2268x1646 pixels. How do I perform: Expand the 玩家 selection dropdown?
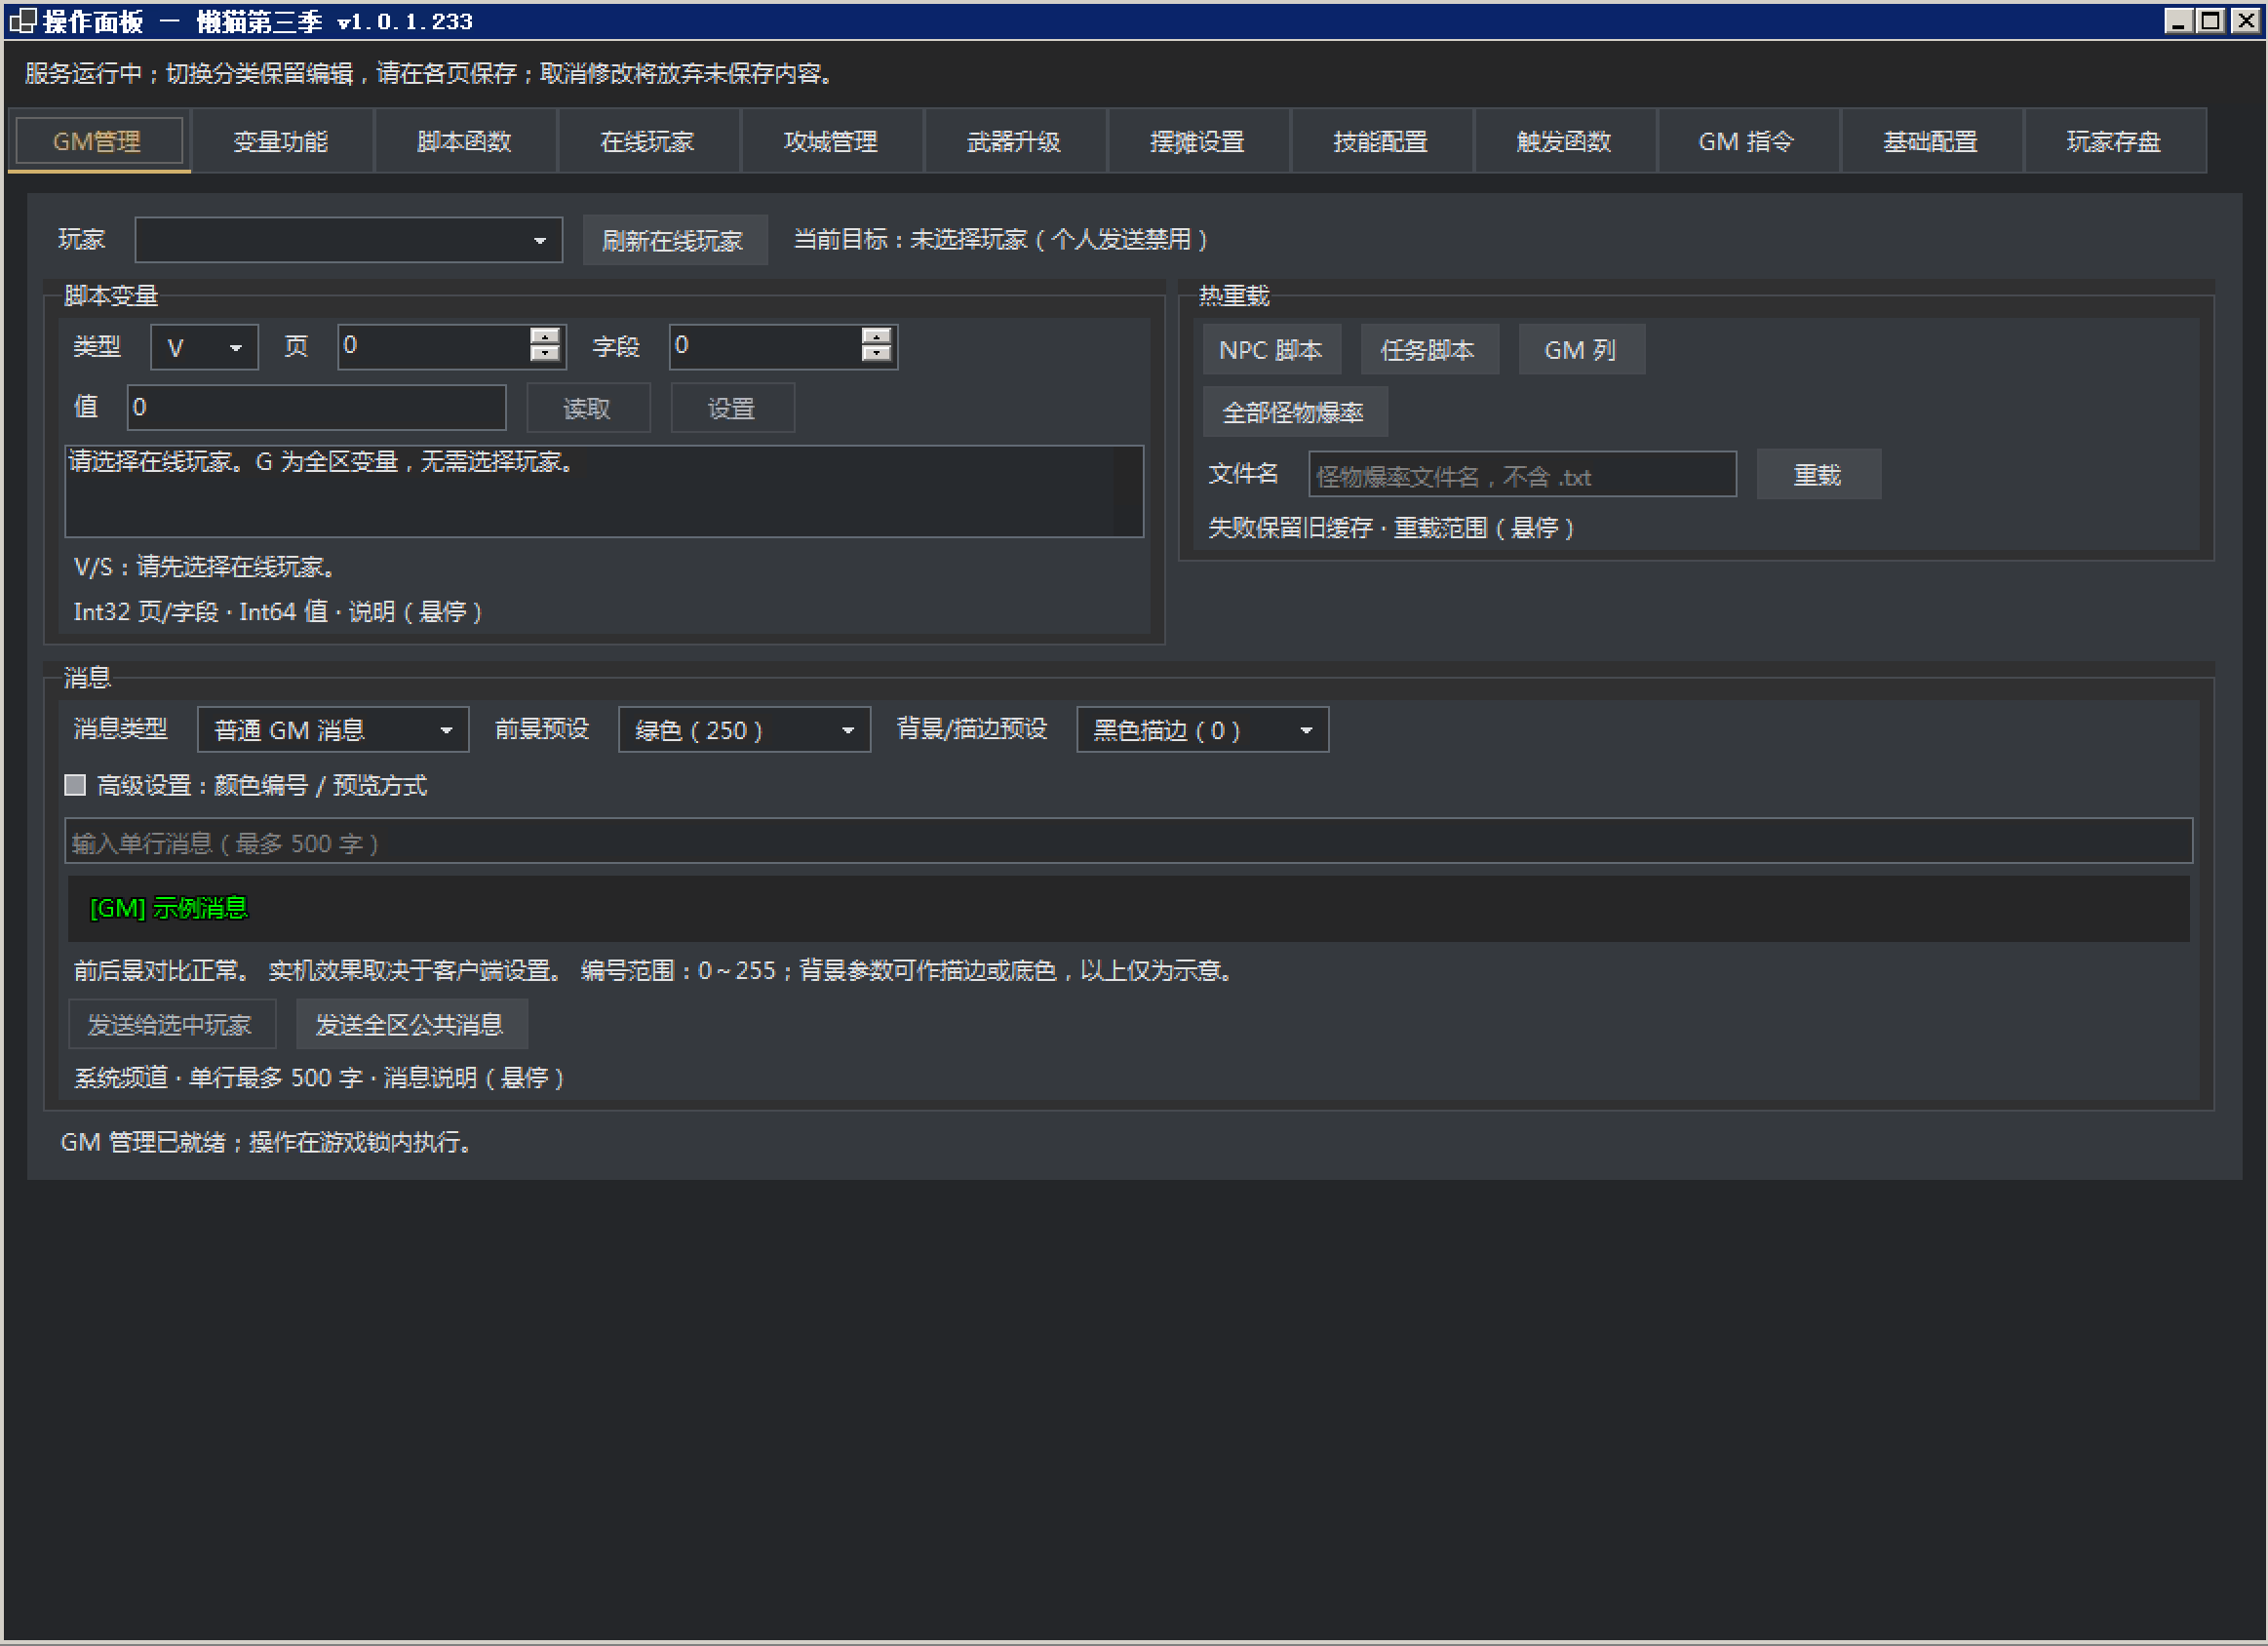(x=348, y=240)
